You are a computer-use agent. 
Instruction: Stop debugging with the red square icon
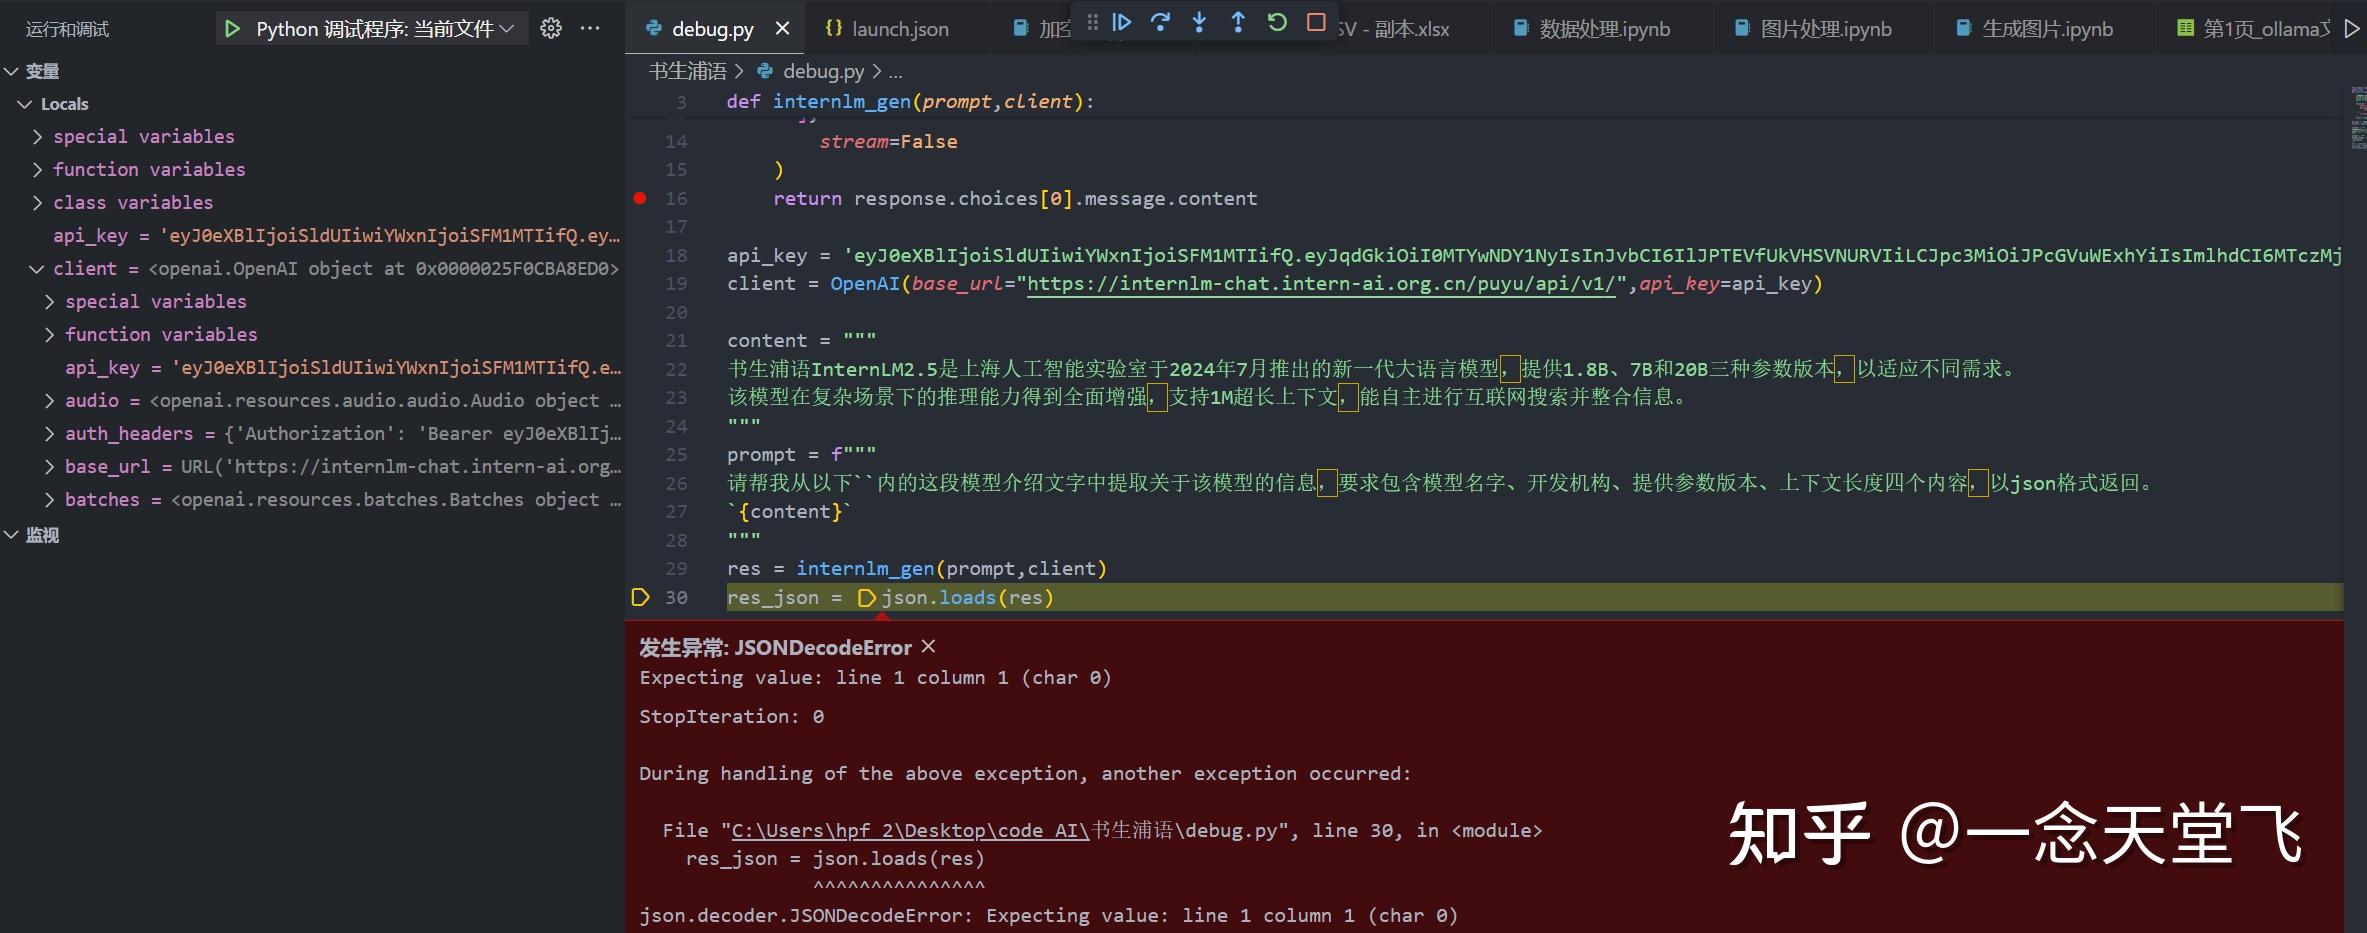tap(1316, 21)
